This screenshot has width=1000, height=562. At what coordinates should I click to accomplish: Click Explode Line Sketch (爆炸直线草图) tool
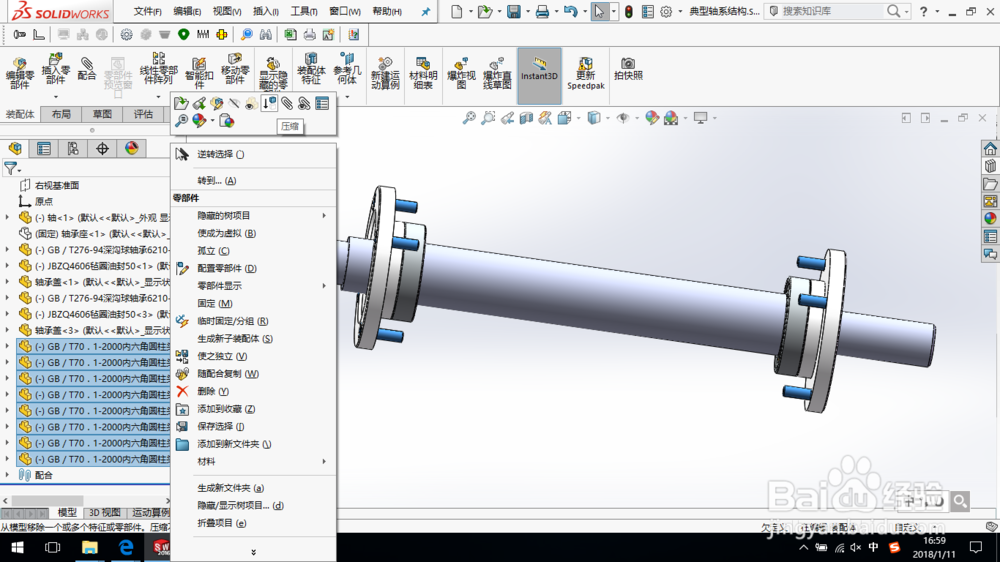coord(497,73)
